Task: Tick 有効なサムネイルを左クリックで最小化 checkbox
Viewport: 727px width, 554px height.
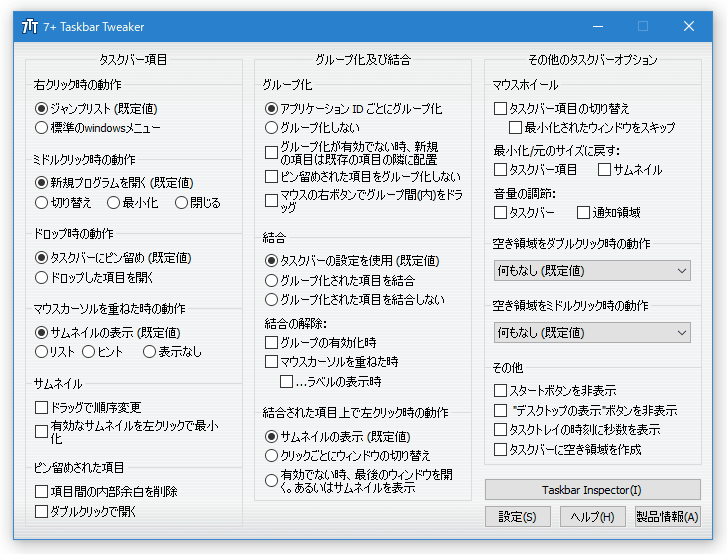Action: [41, 432]
